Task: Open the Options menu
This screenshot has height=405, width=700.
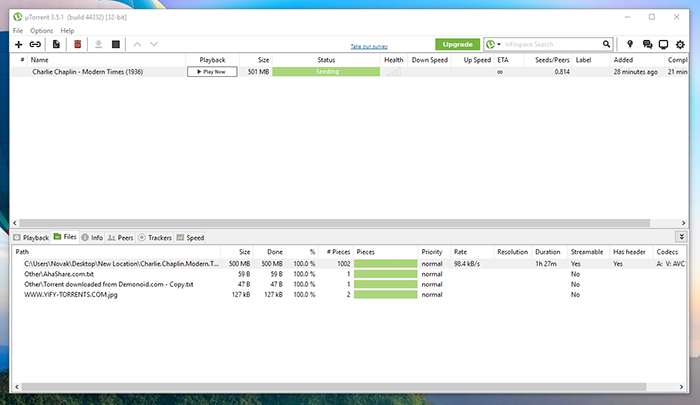Action: [42, 31]
